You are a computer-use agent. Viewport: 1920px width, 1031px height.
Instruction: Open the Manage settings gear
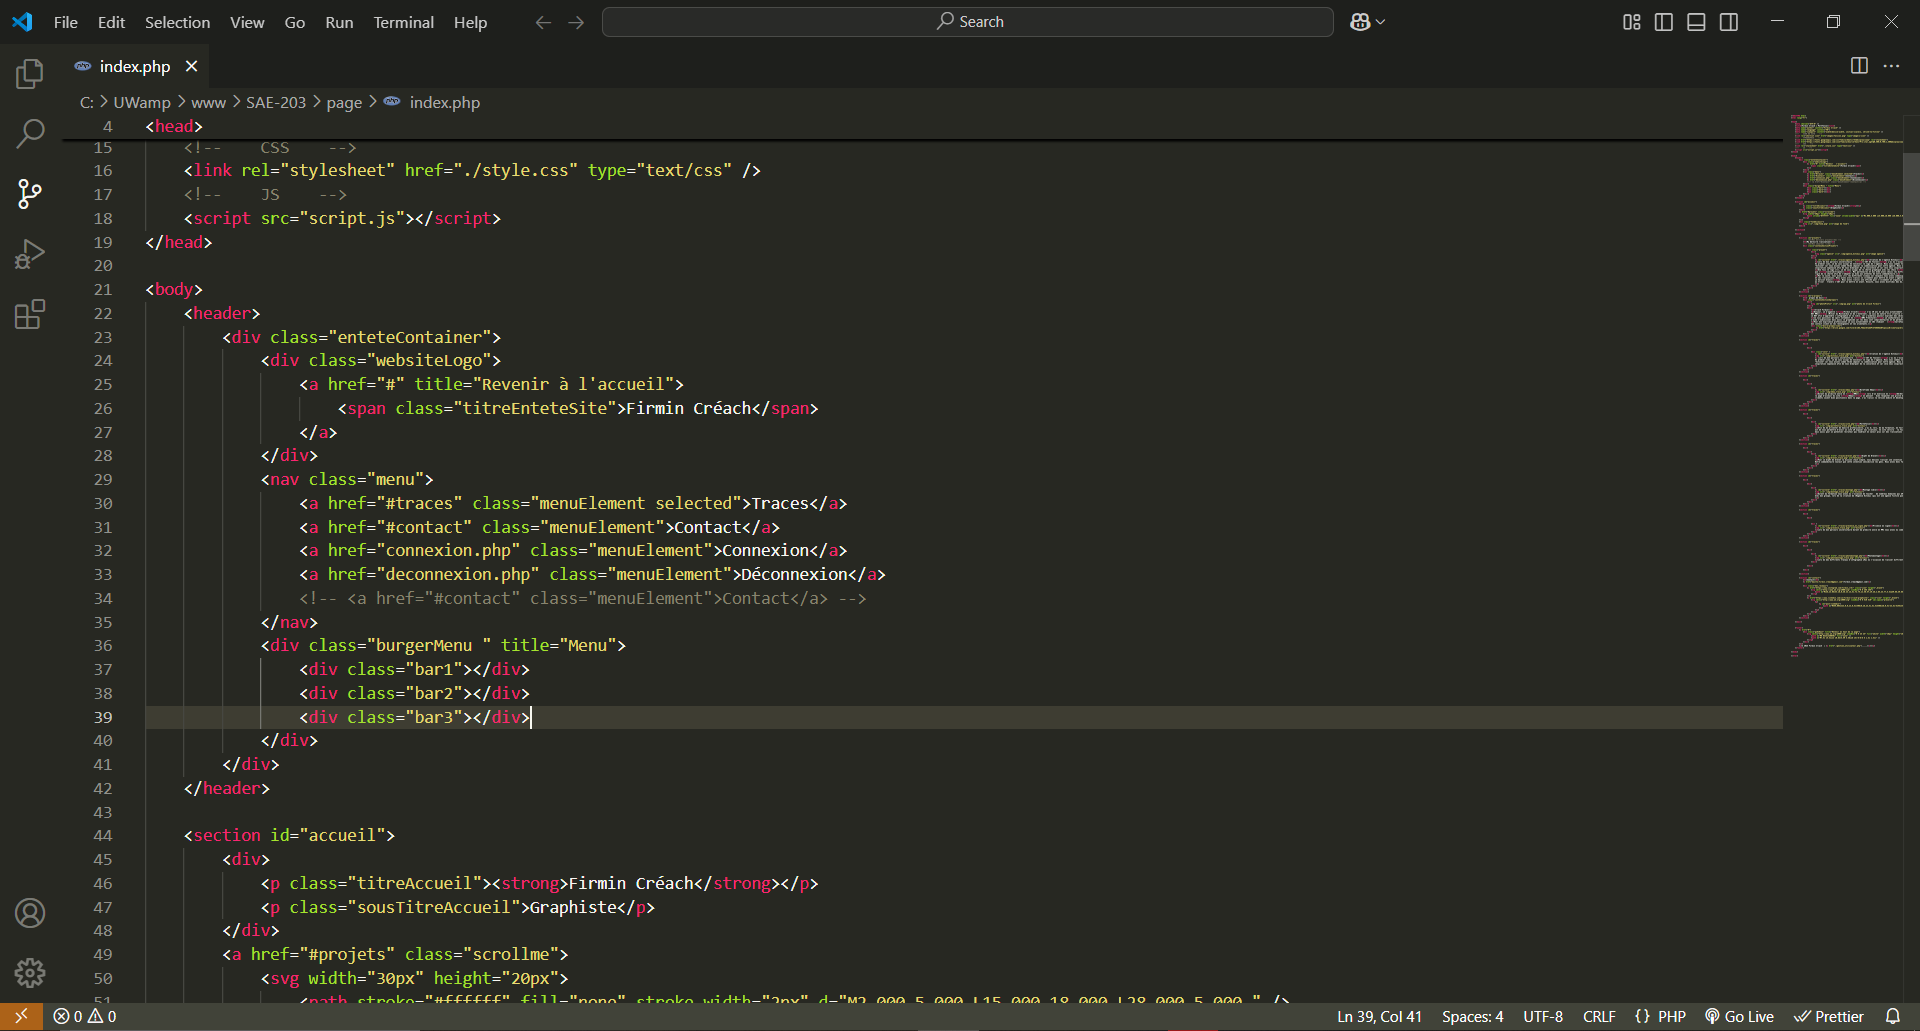click(30, 972)
